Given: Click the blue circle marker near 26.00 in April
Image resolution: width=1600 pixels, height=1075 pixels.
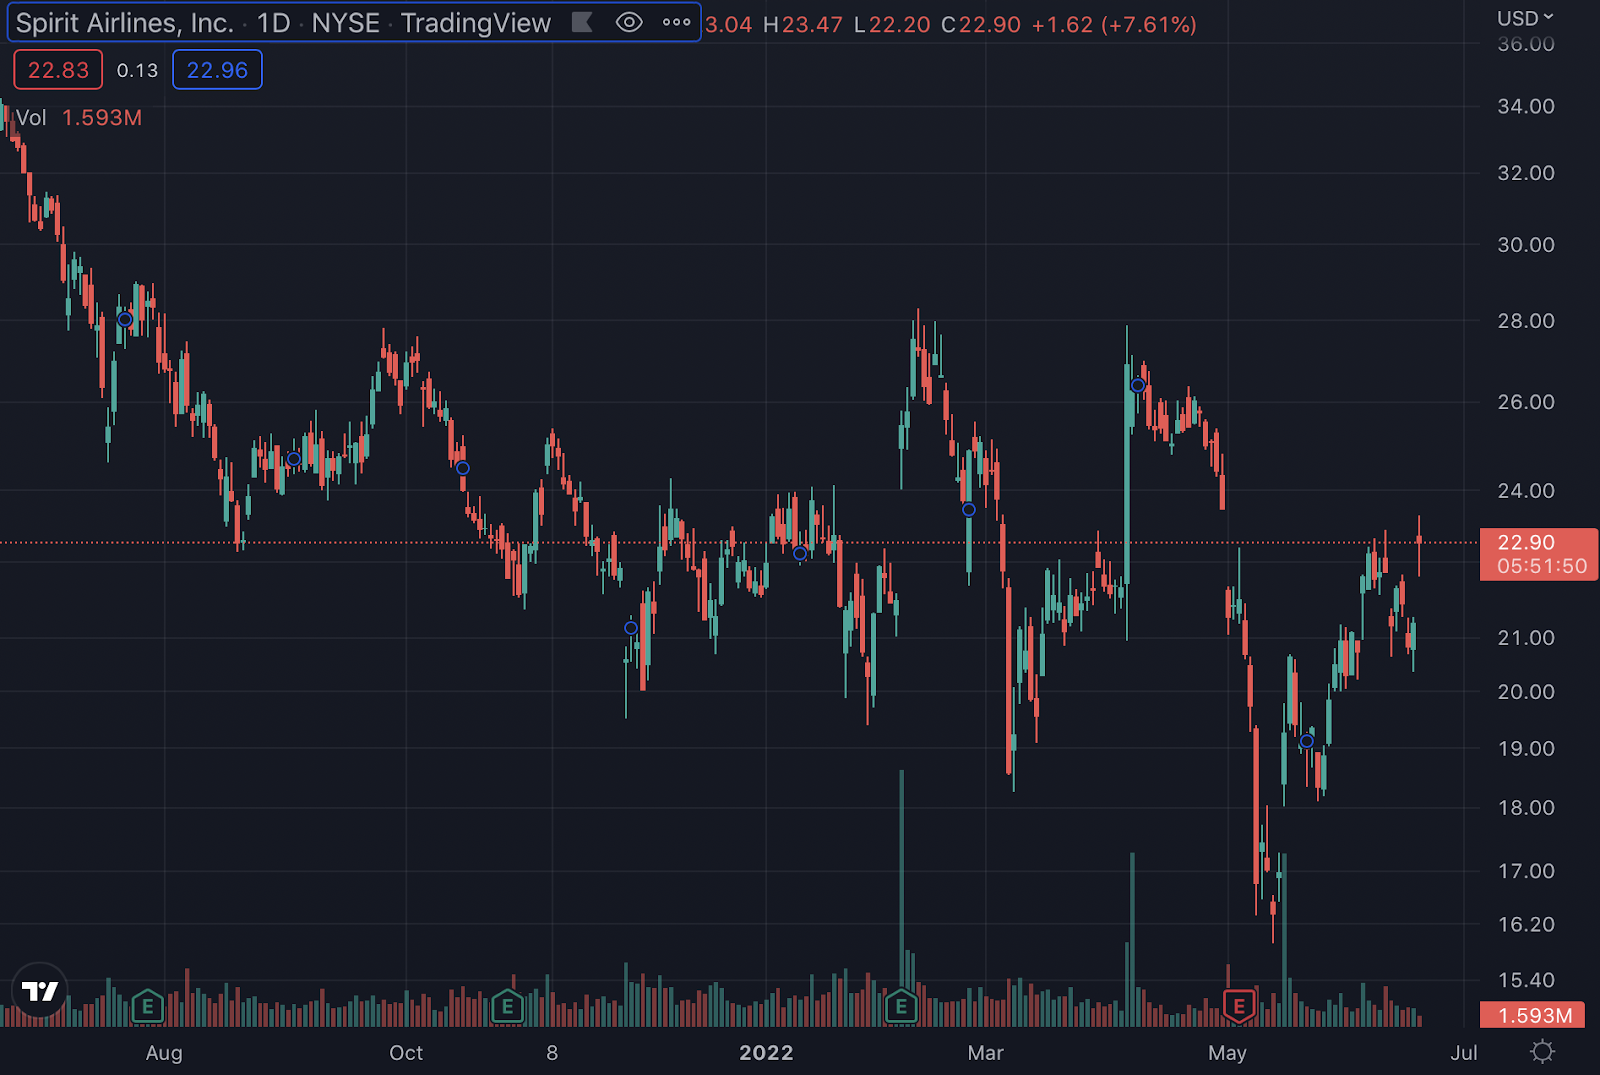Looking at the screenshot, I should coord(1138,386).
